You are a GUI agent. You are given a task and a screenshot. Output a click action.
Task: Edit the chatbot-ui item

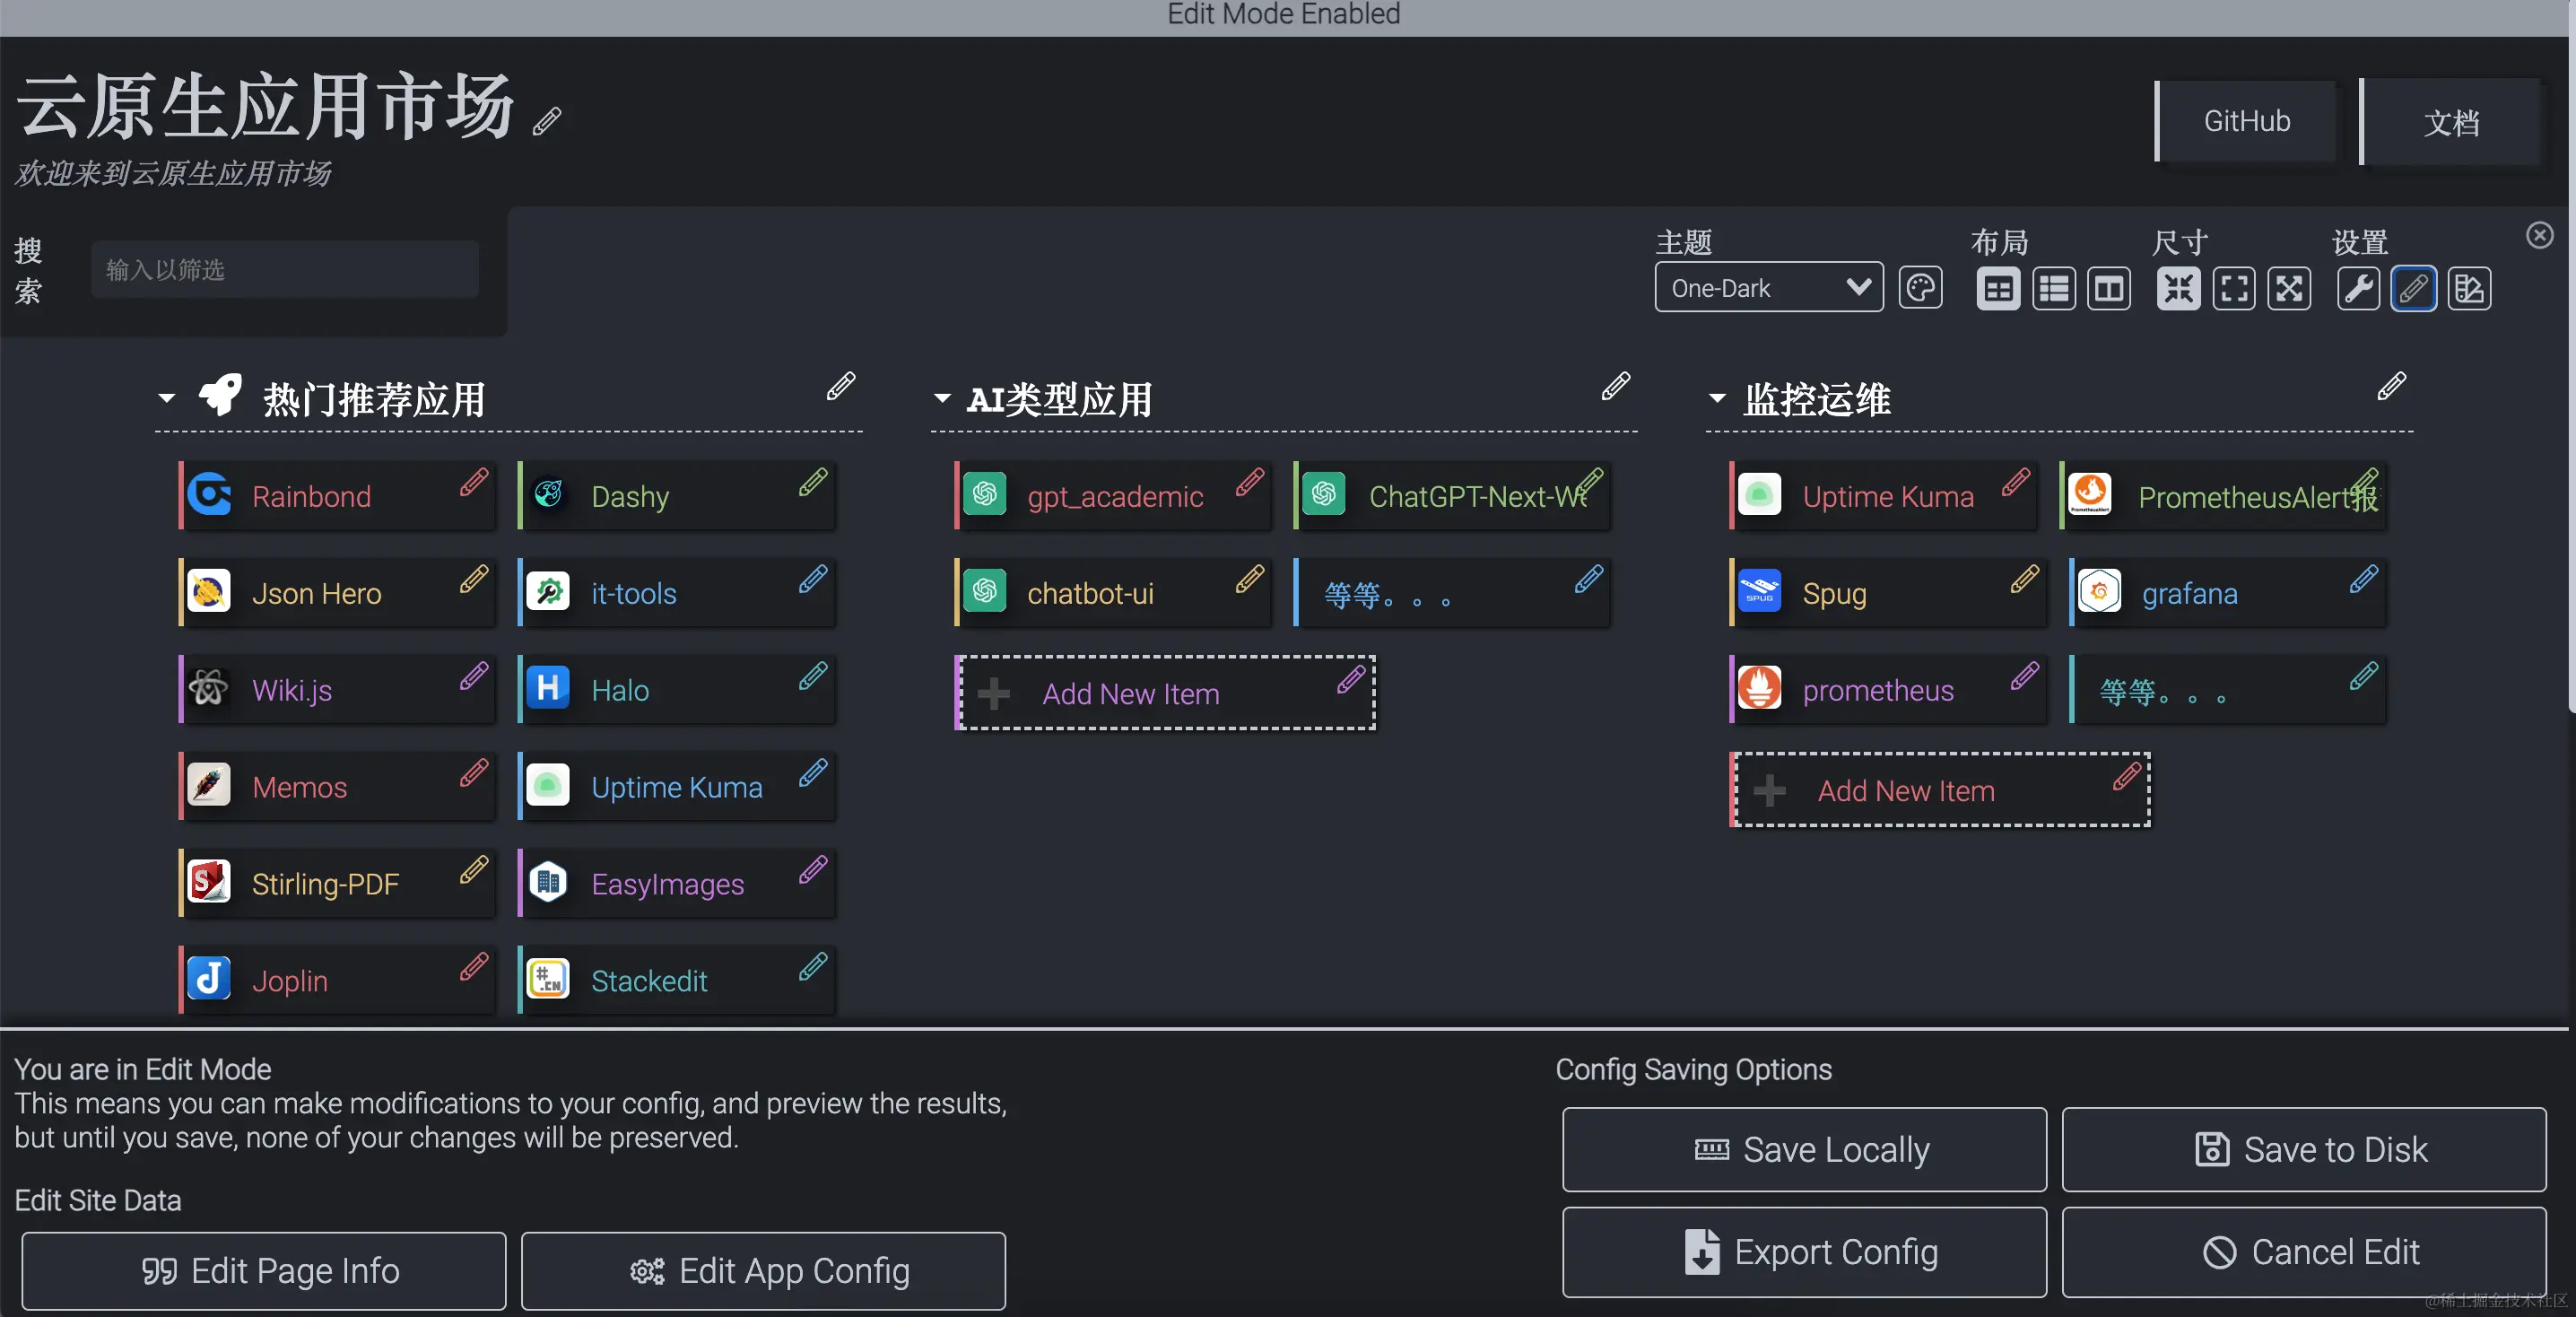1250,579
